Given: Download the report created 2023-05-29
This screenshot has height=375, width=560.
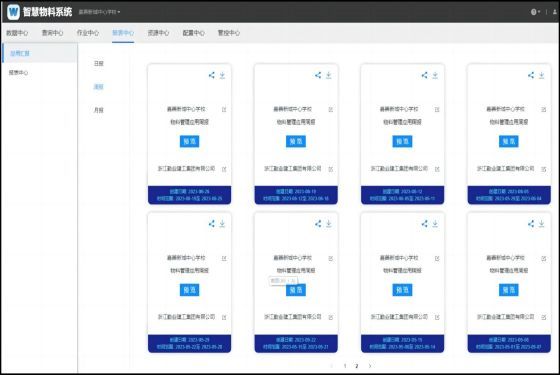Looking at the screenshot, I should (222, 224).
